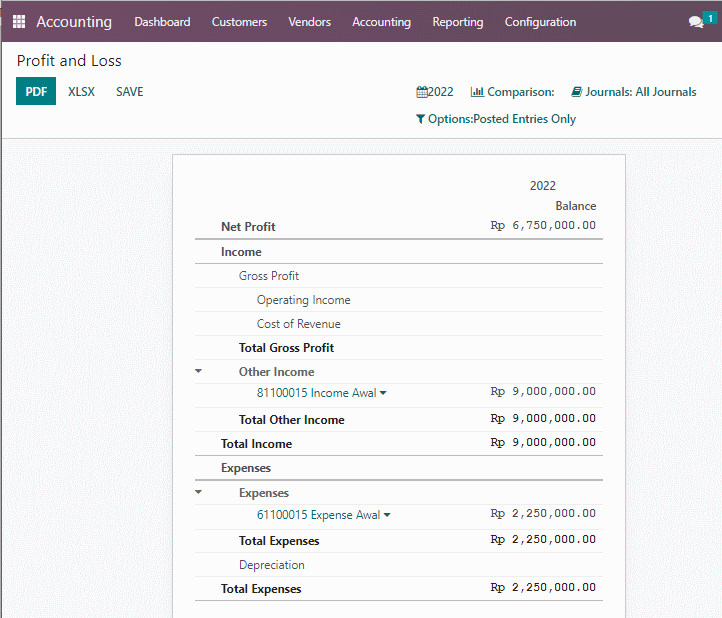Click the Options funnel filter icon

click(420, 119)
